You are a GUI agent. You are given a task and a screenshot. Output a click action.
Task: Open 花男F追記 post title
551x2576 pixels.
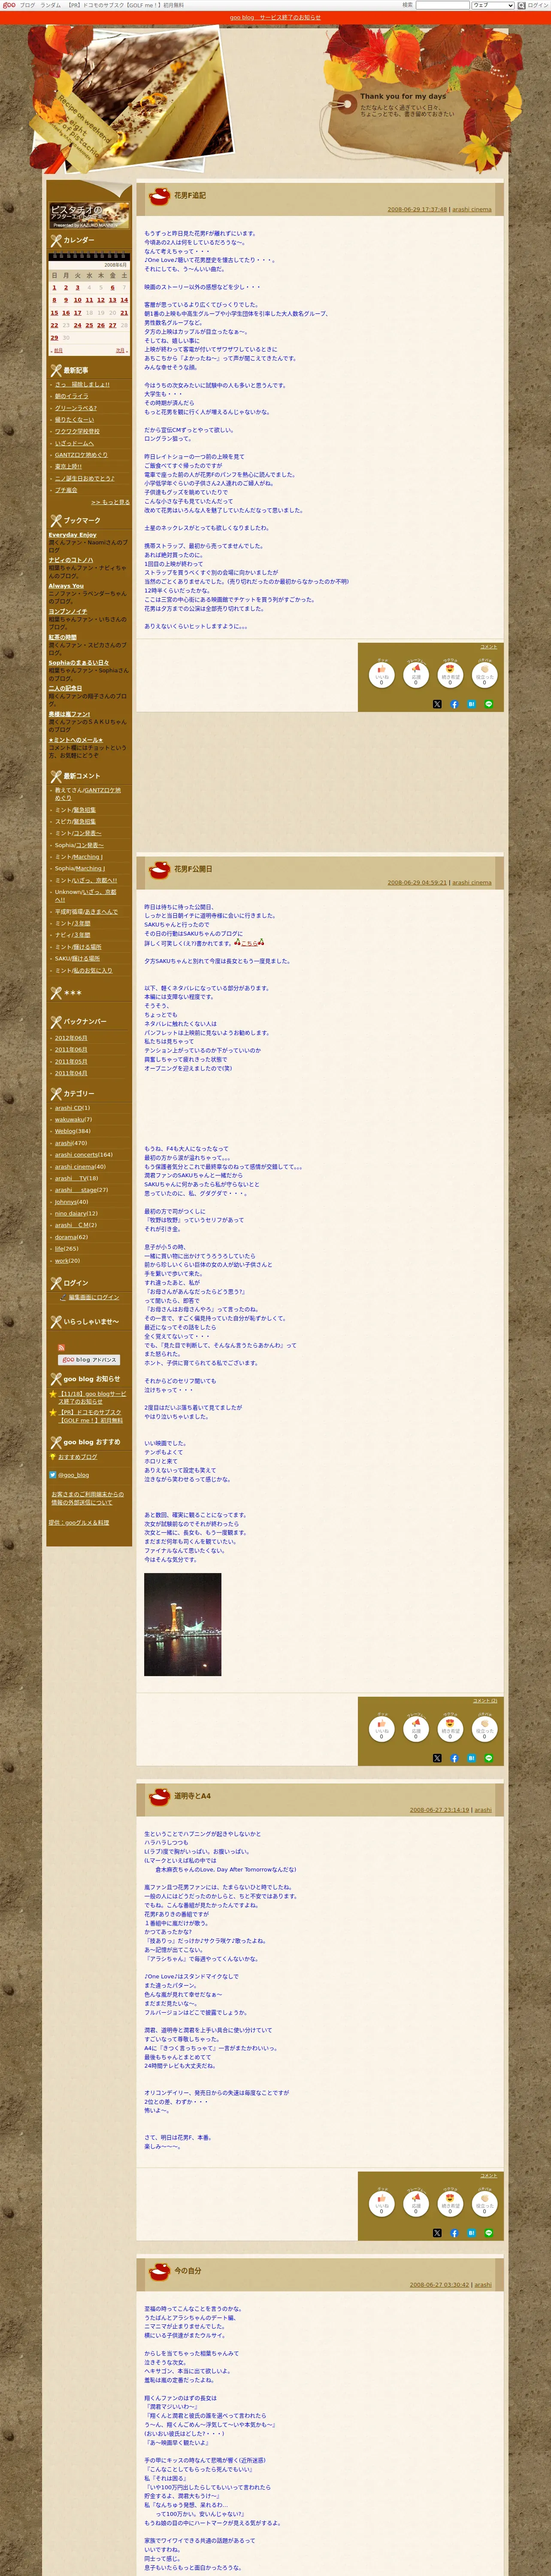pyautogui.click(x=190, y=196)
